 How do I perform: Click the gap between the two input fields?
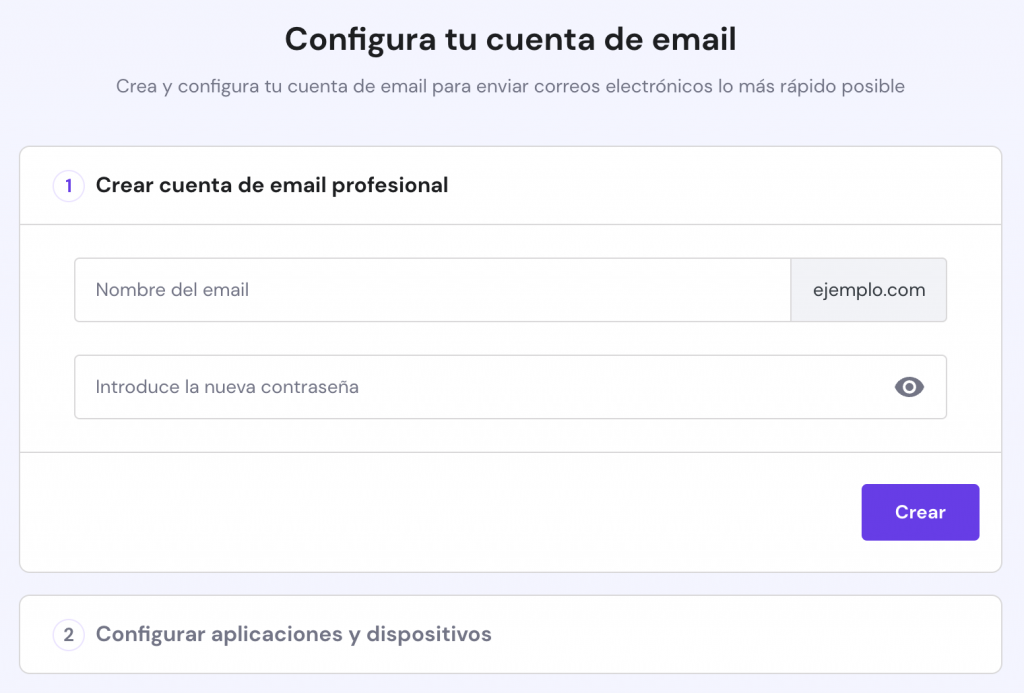[510, 338]
